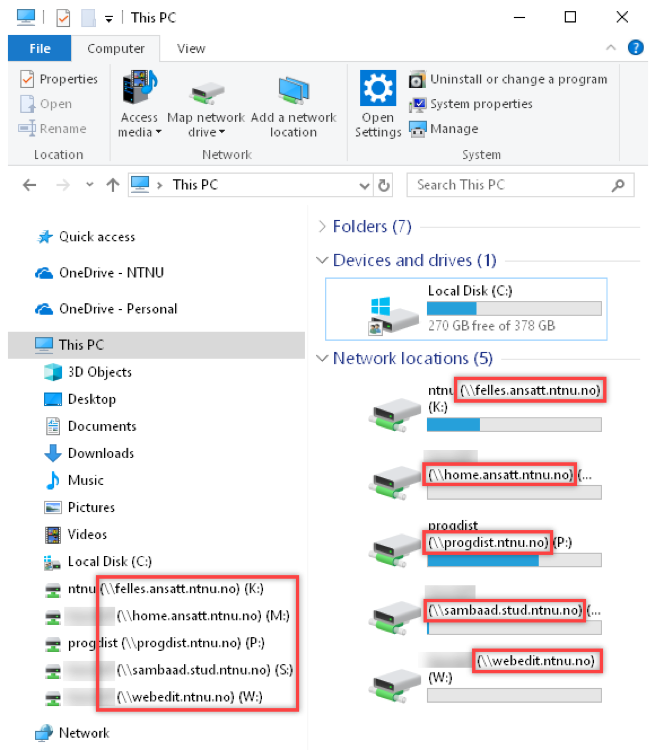This screenshot has width=654, height=750.
Task: Open the Access media dropdown arrow
Action: pos(158,132)
